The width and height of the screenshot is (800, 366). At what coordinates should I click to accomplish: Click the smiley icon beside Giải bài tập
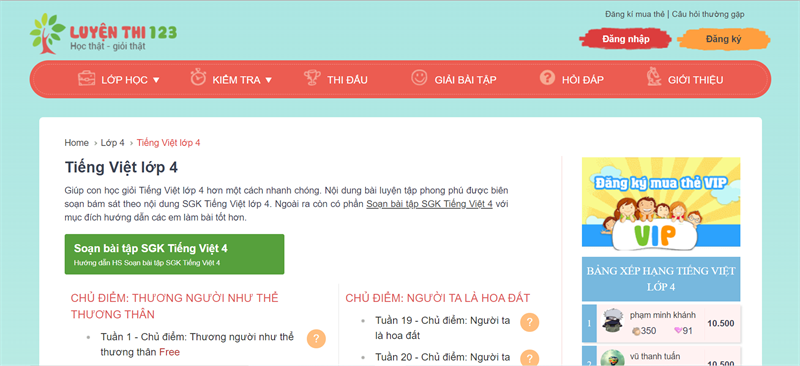419,78
